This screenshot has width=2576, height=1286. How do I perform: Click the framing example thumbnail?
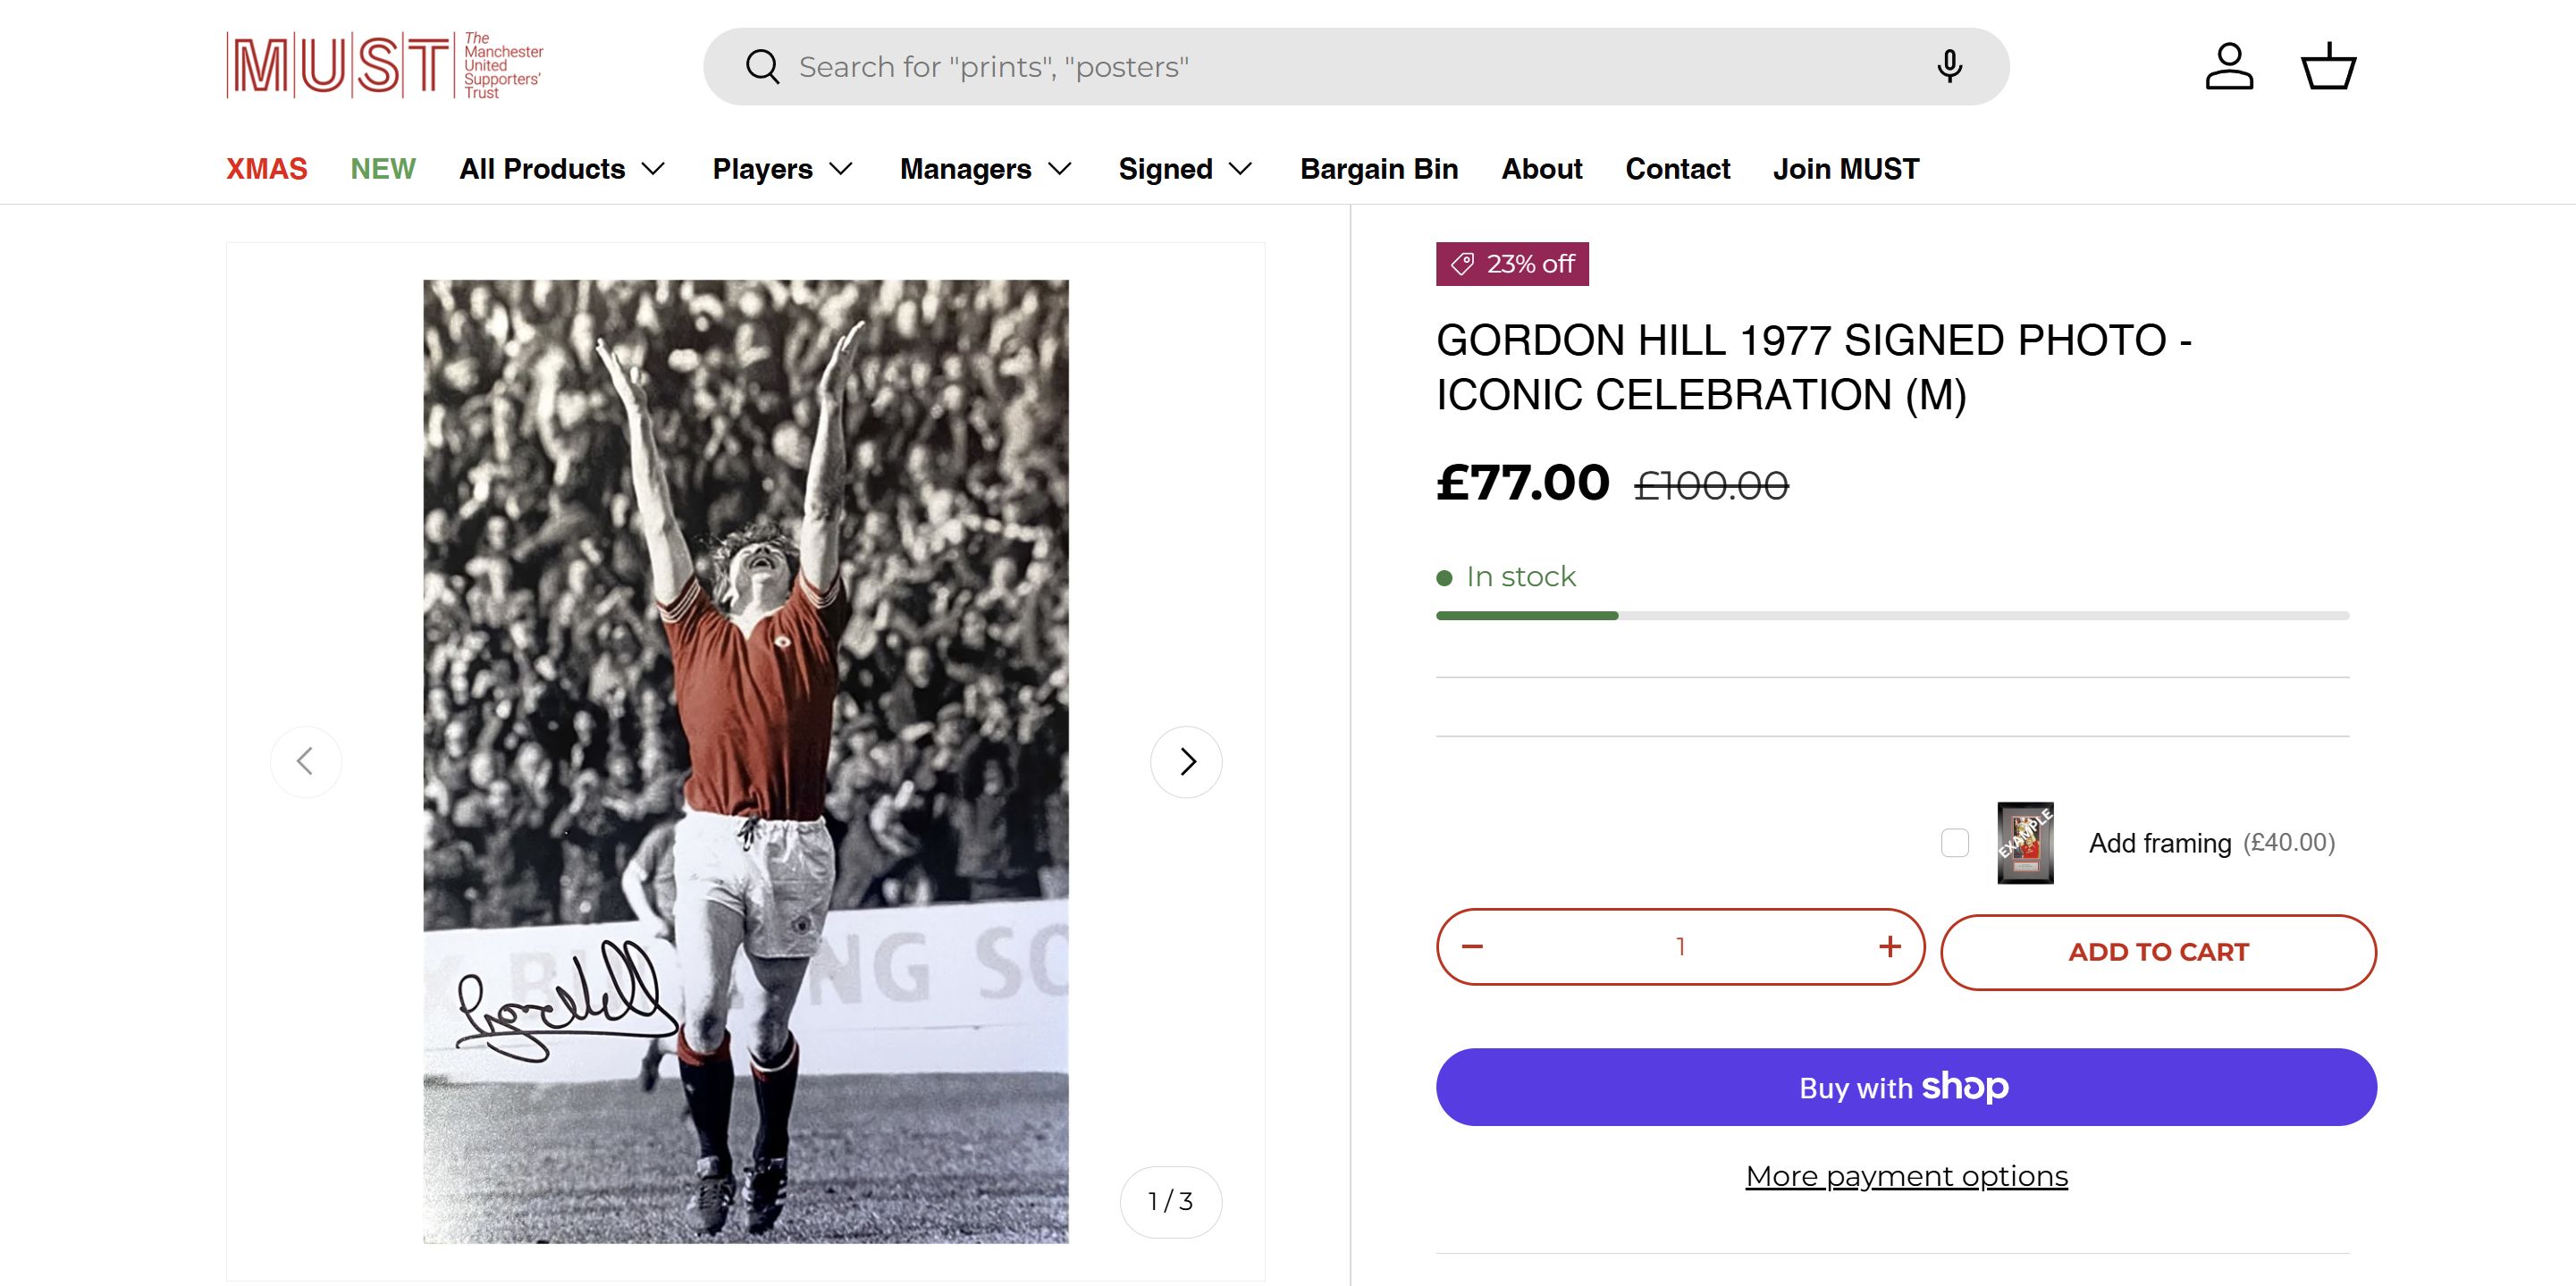2025,843
